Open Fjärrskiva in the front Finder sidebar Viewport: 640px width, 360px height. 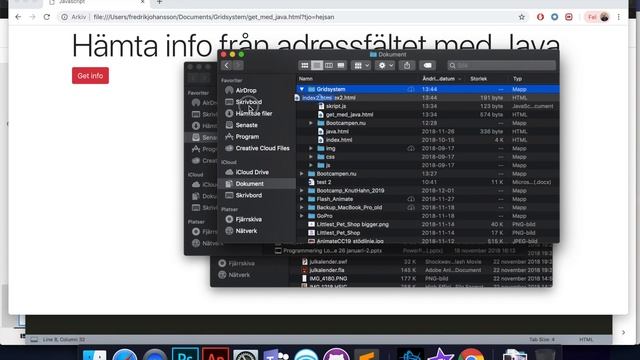(249, 219)
